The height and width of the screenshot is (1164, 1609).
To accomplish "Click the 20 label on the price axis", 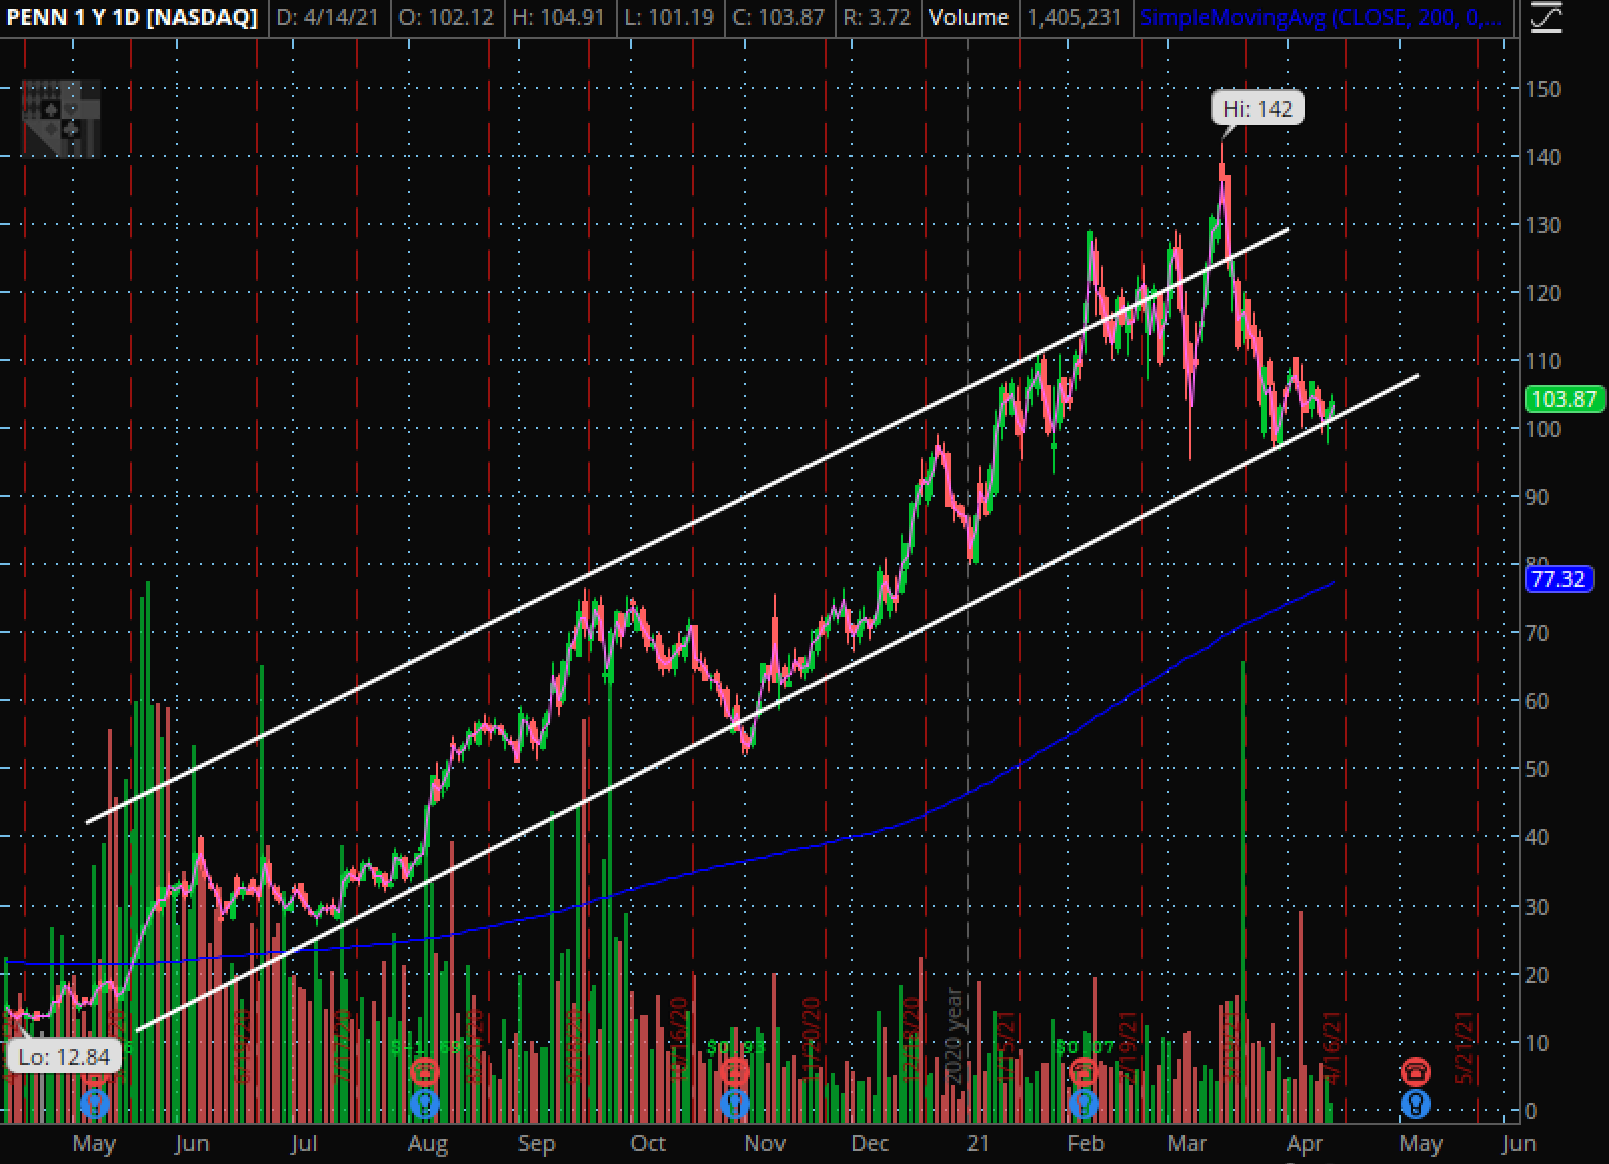I will (x=1537, y=975).
